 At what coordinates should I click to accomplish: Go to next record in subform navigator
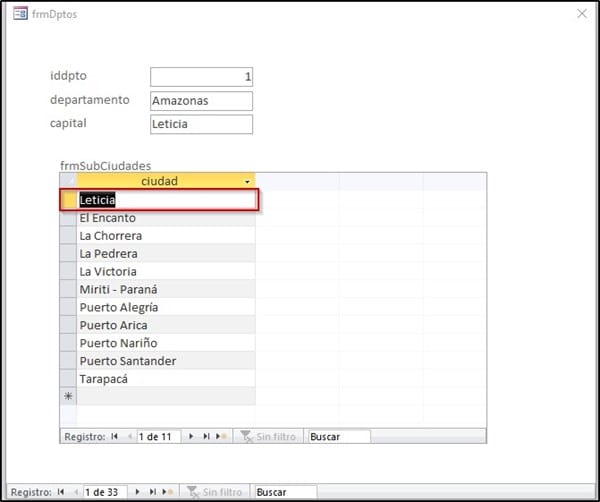pos(191,437)
